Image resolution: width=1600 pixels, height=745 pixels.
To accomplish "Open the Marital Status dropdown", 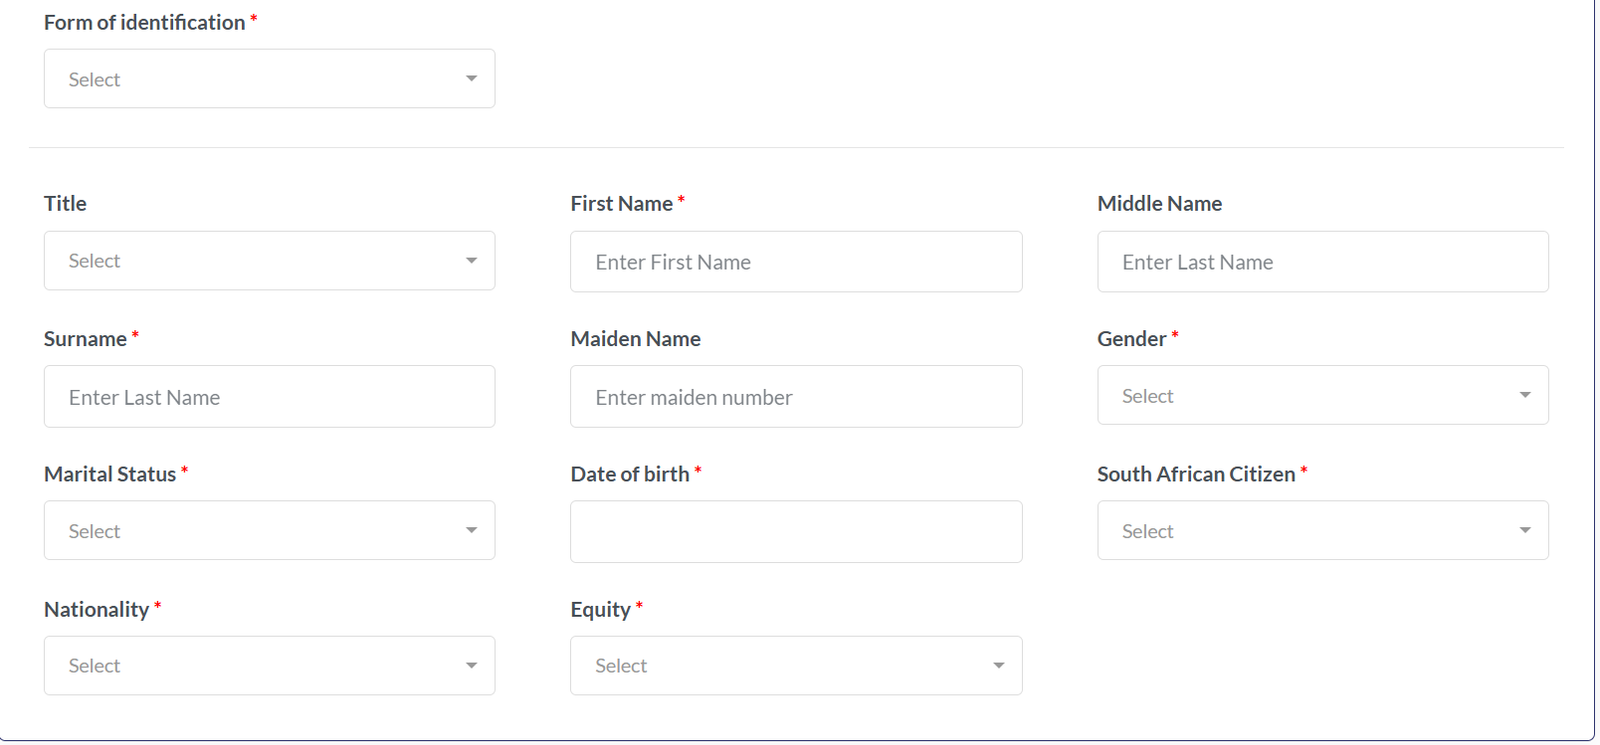I will click(x=269, y=530).
